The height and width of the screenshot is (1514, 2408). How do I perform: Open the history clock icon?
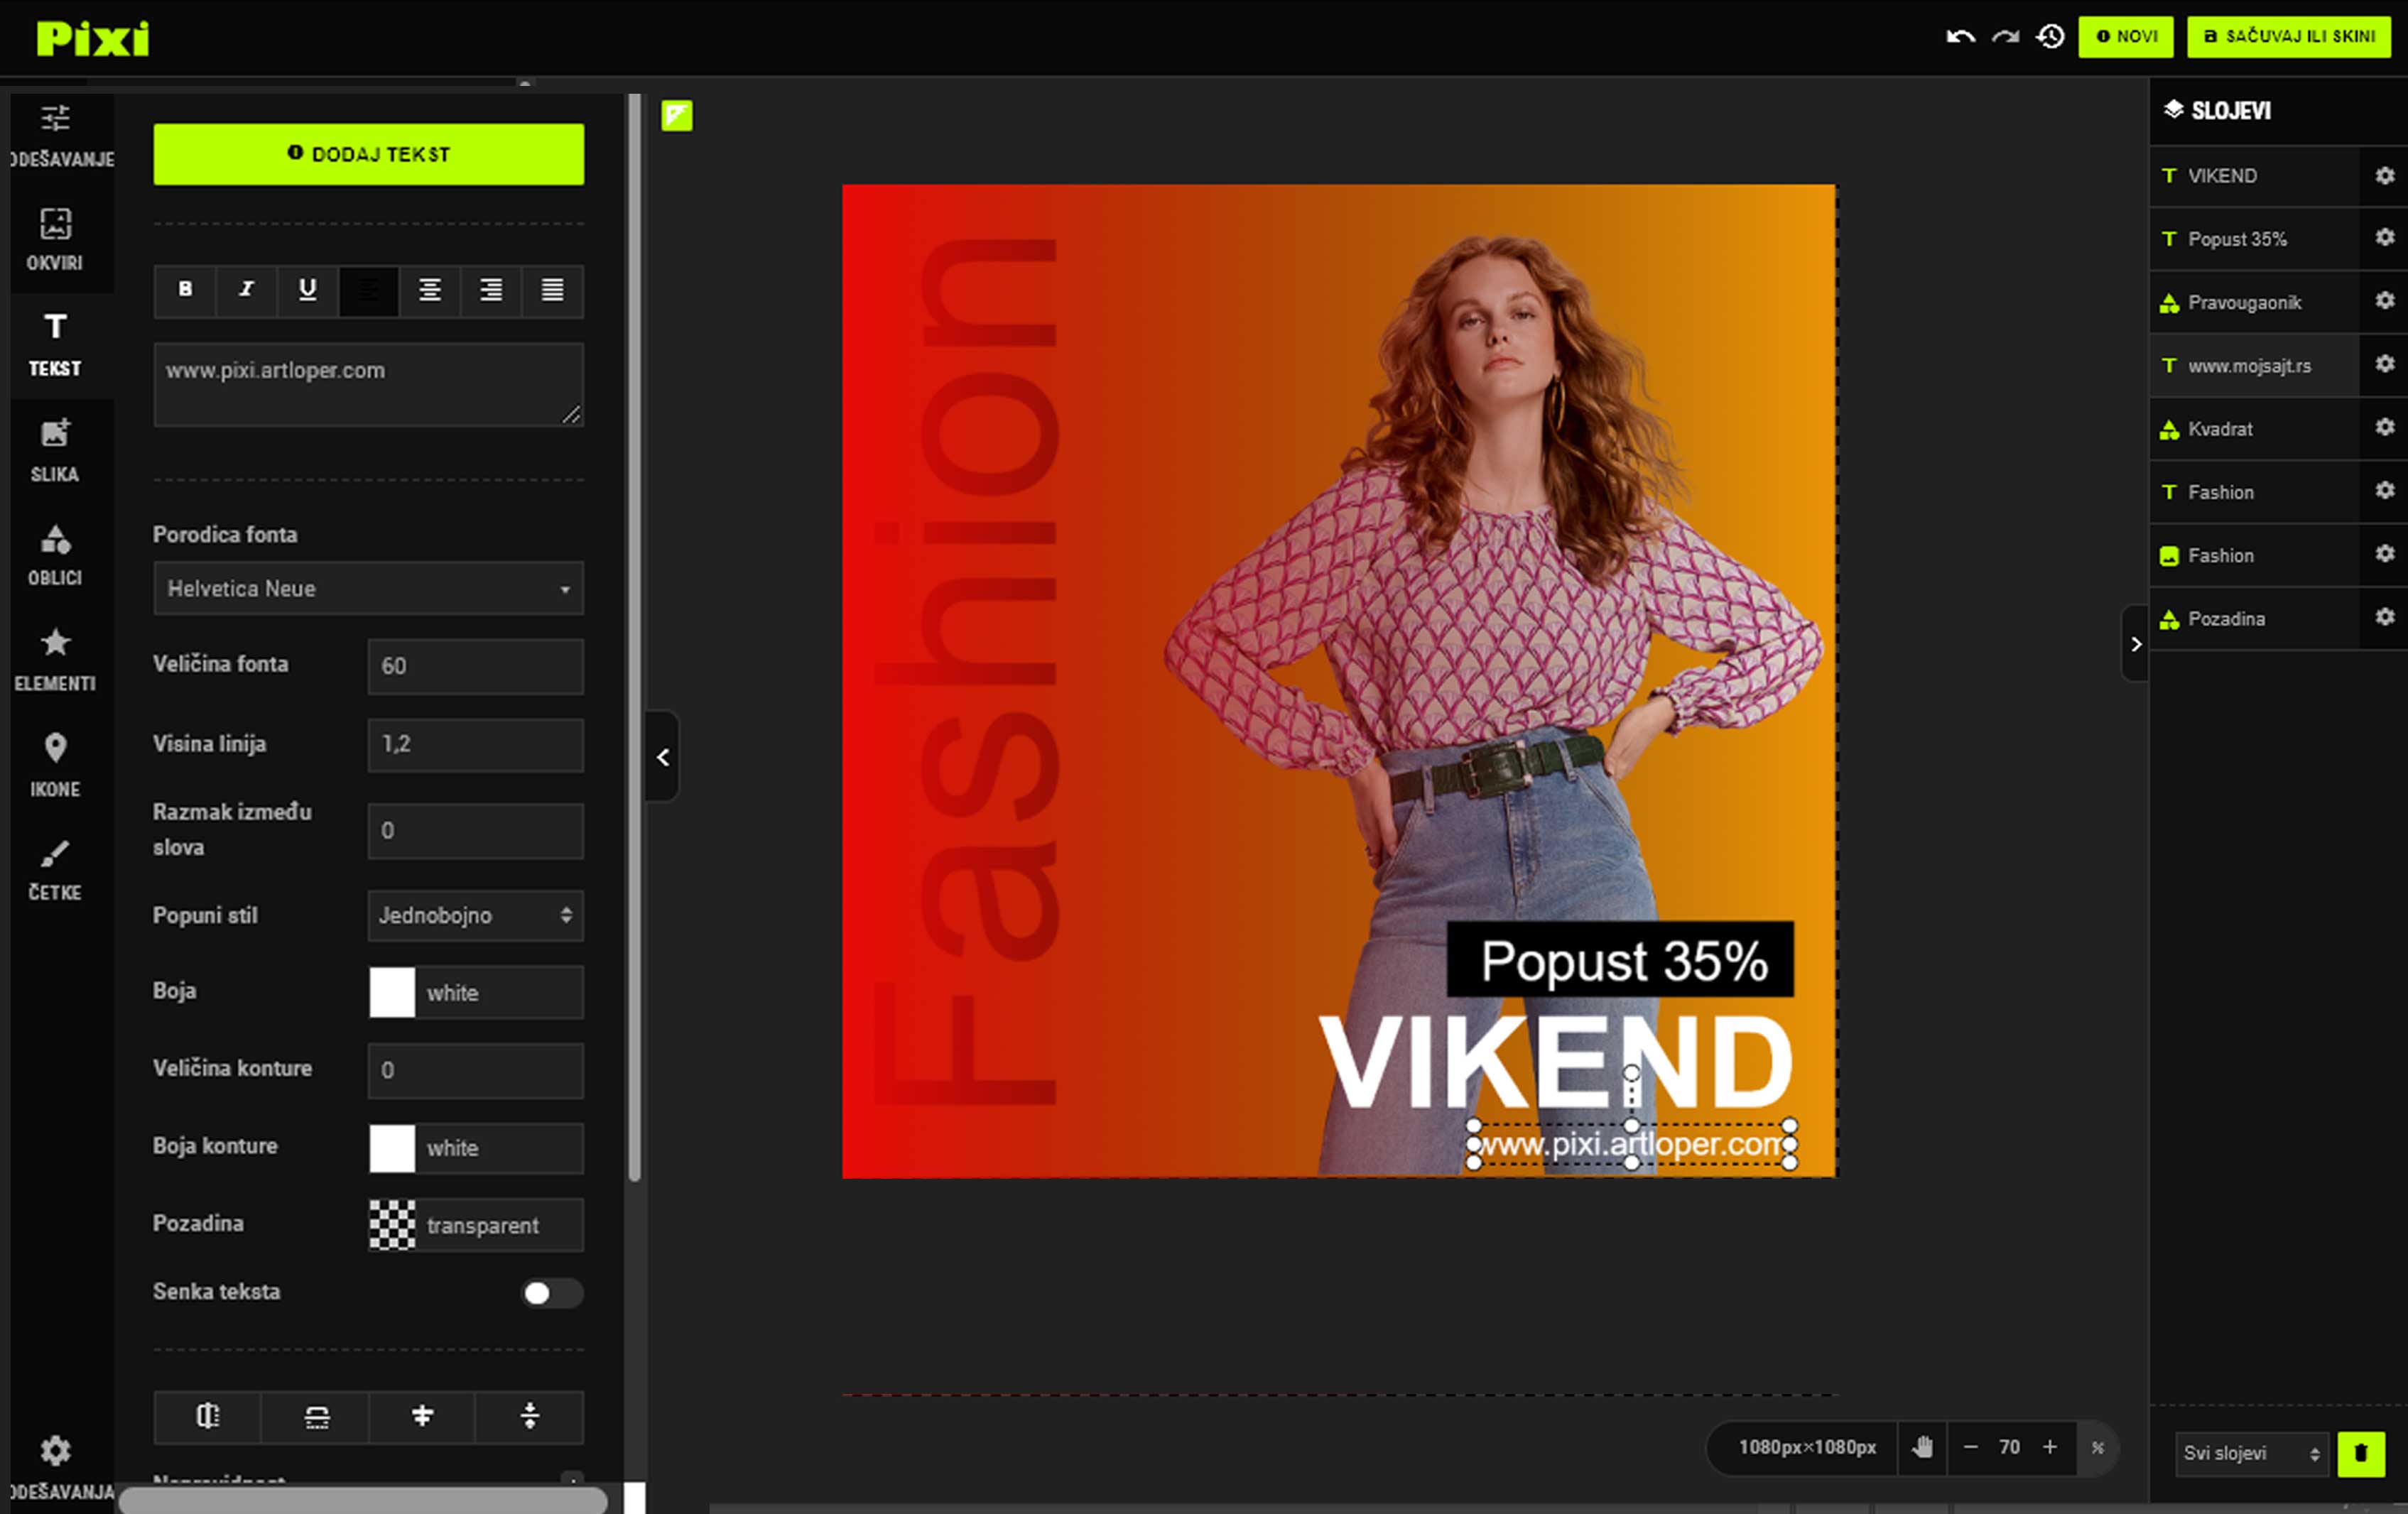[x=2050, y=37]
